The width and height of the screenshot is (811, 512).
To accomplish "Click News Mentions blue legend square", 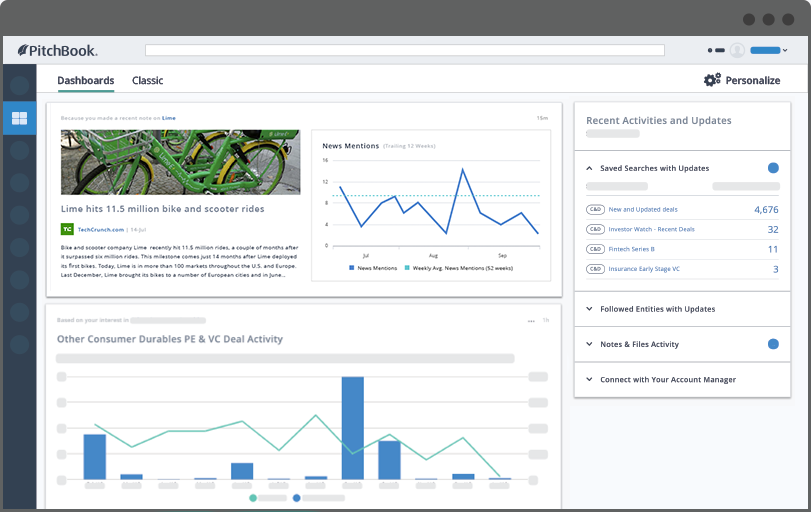I will [352, 268].
